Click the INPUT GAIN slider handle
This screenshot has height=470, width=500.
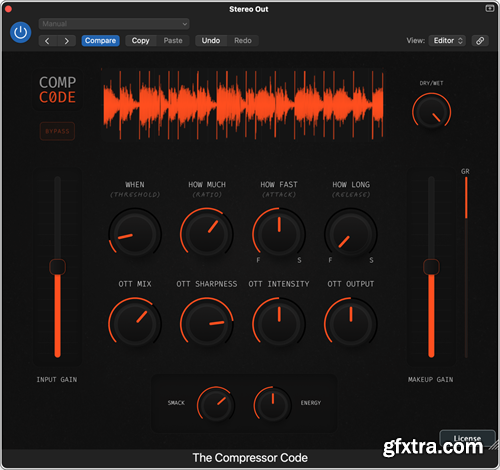(58, 267)
